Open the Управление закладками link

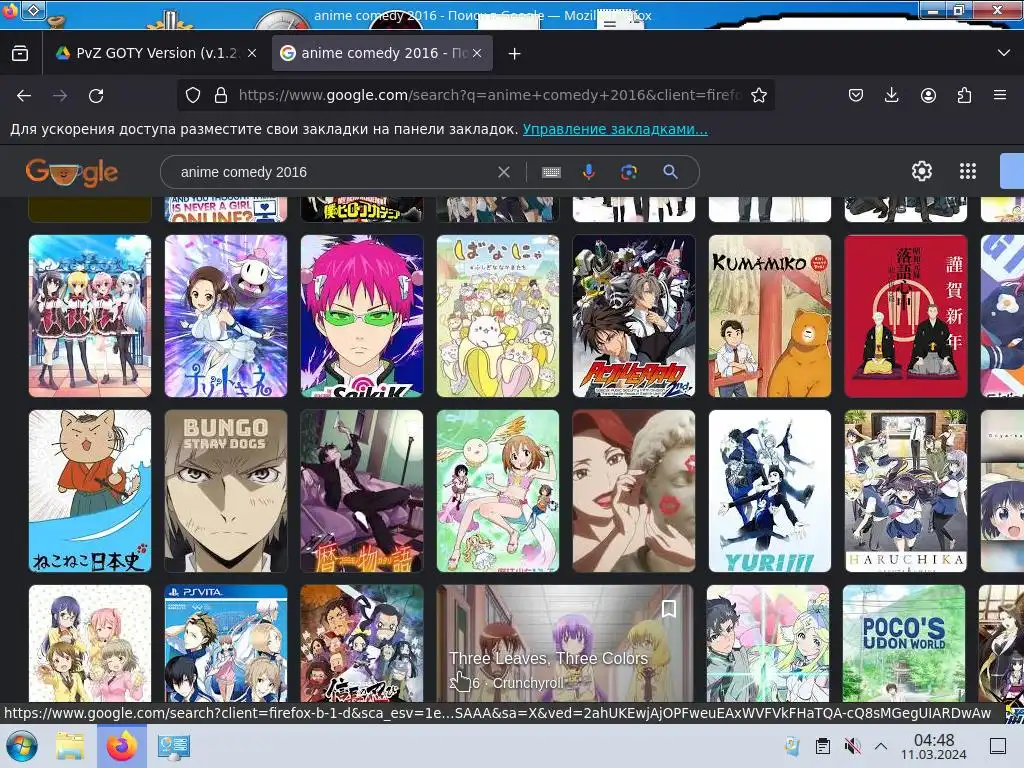(615, 129)
